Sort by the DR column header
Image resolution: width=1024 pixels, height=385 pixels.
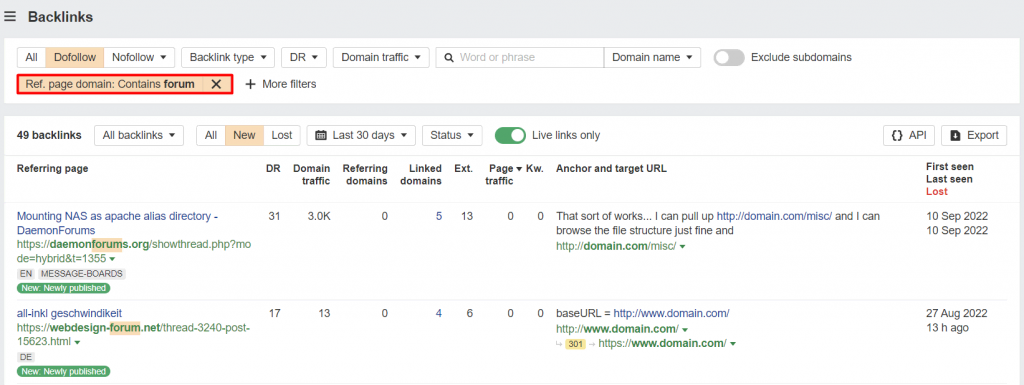(x=273, y=168)
